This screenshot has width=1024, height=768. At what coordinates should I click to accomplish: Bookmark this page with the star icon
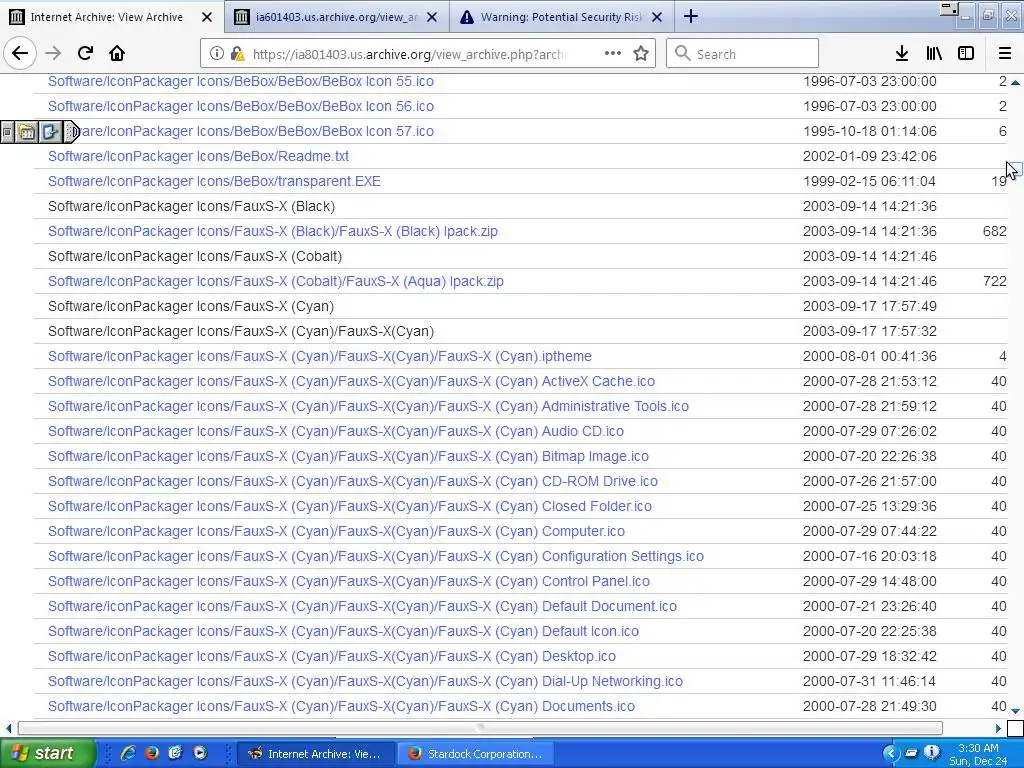[641, 54]
